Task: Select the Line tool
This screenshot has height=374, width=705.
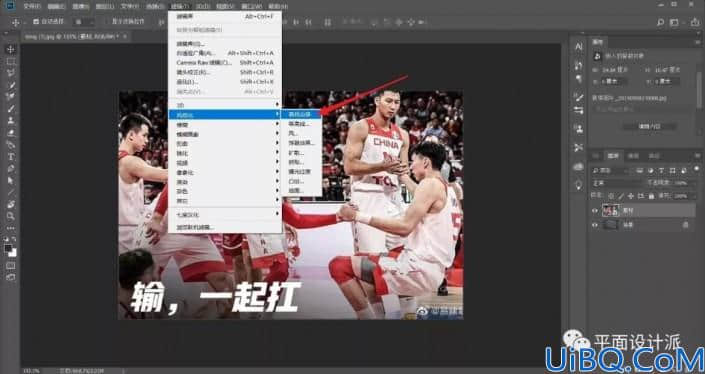Action: [11, 192]
